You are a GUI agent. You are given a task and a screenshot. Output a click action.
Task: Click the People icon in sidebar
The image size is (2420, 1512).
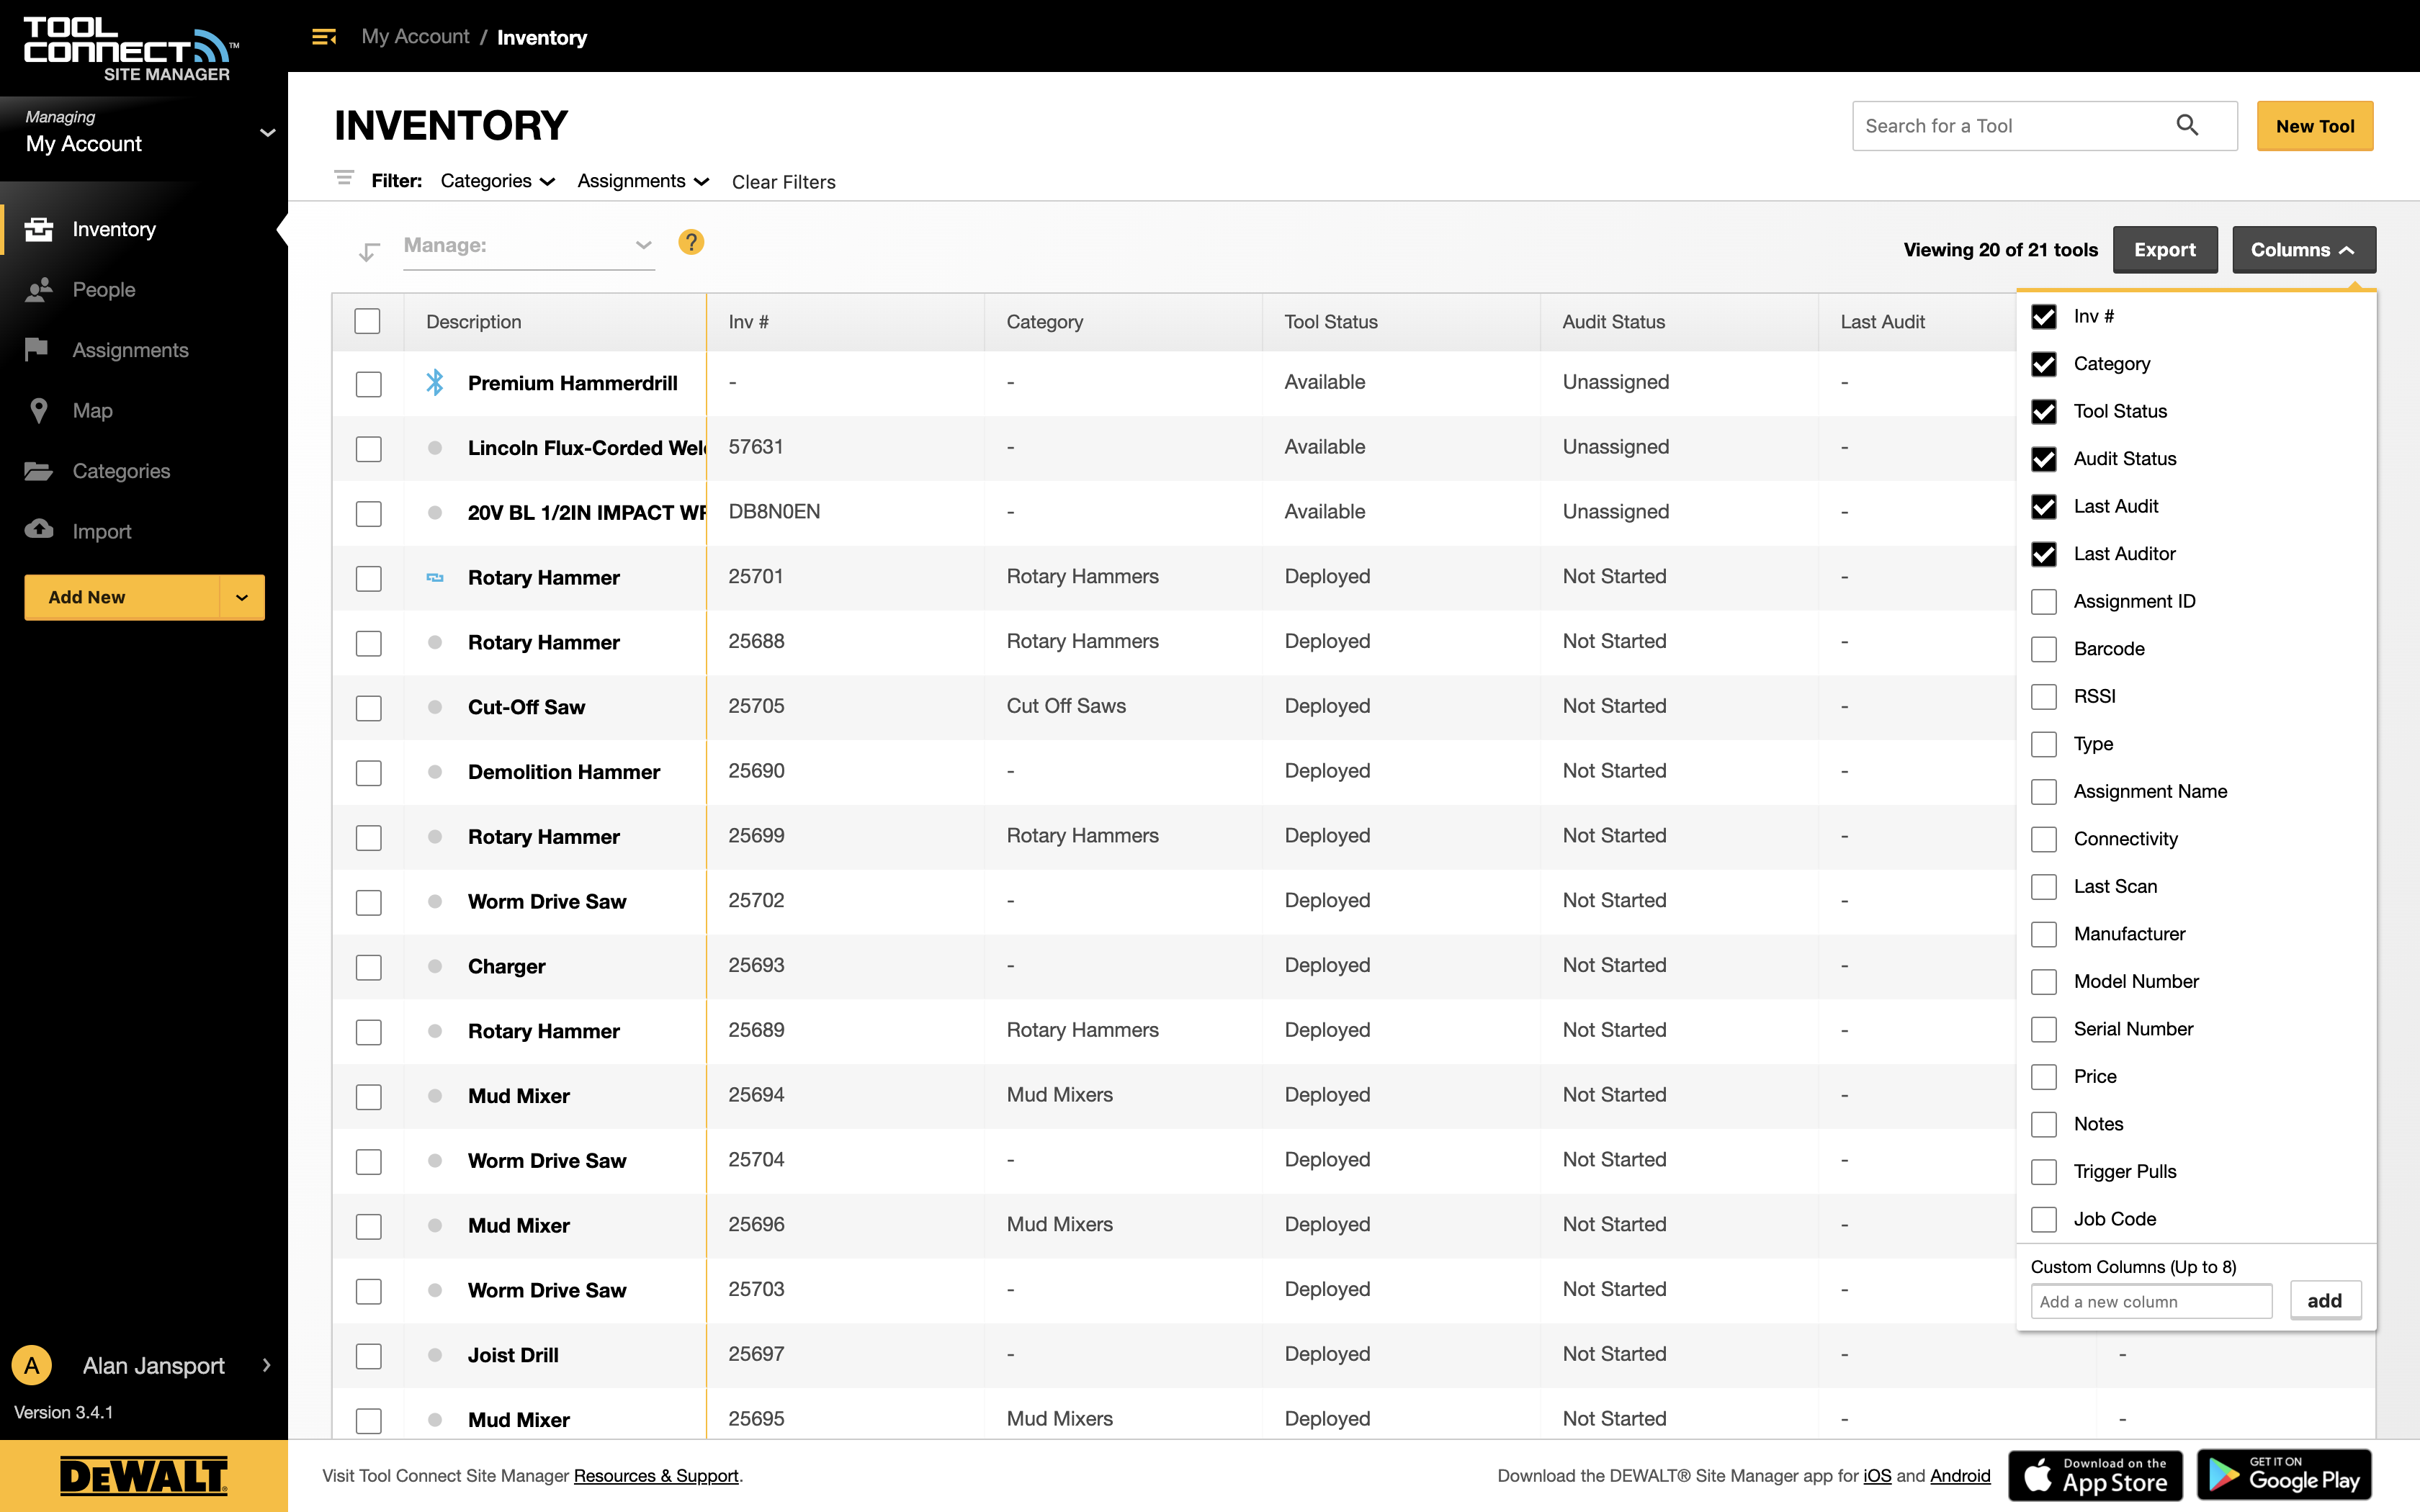coord(39,289)
